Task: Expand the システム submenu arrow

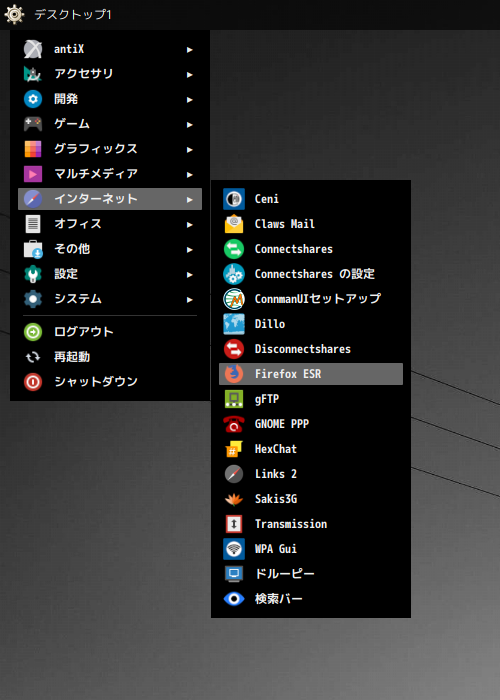Action: point(190,300)
